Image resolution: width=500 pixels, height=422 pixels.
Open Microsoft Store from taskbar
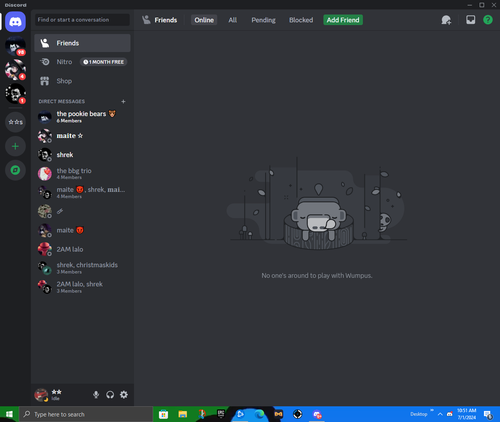click(x=163, y=414)
